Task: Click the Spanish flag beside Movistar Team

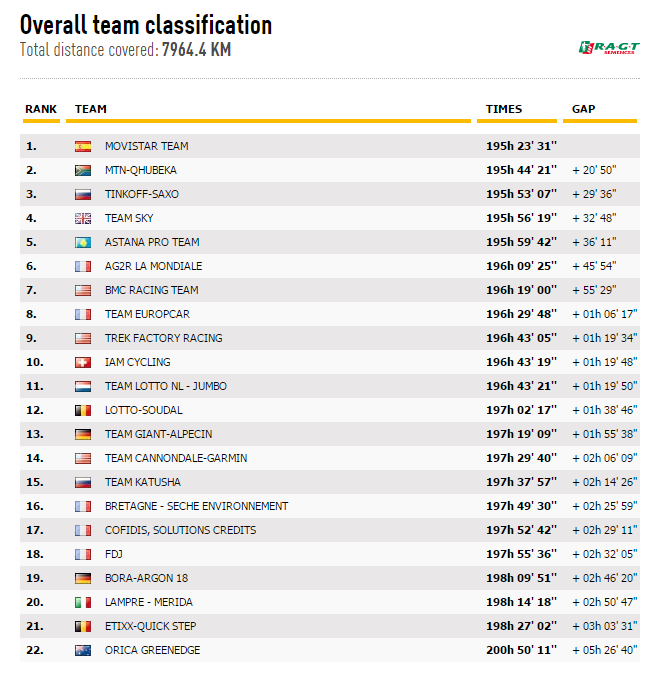Action: (83, 146)
